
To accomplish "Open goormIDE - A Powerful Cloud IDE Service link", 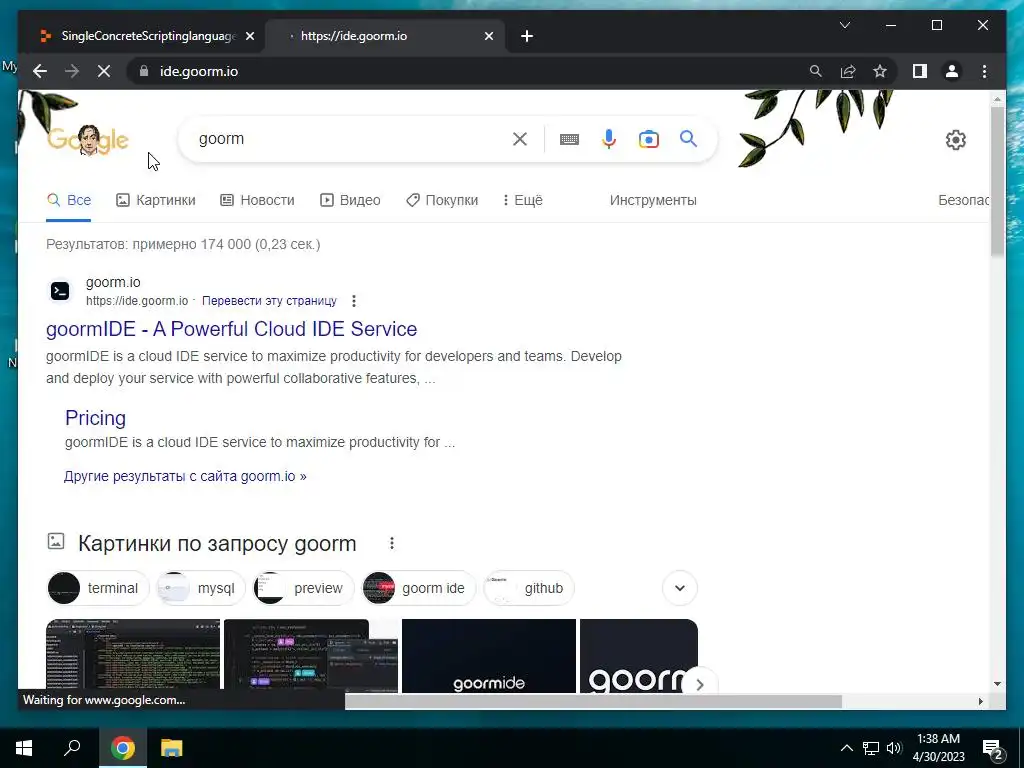I will tap(231, 329).
